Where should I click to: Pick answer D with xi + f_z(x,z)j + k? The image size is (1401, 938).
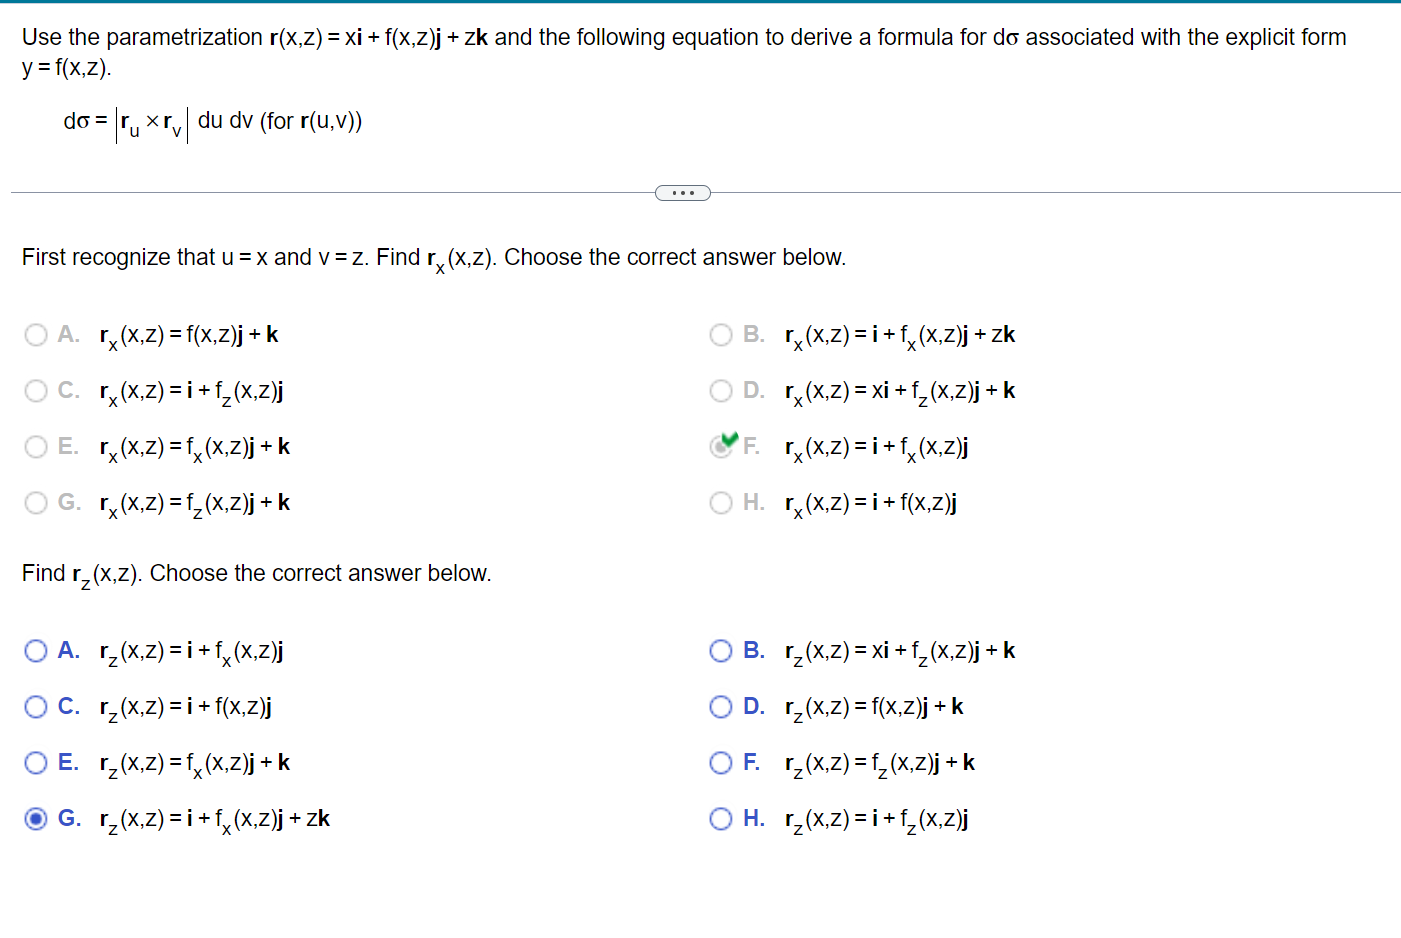click(721, 390)
